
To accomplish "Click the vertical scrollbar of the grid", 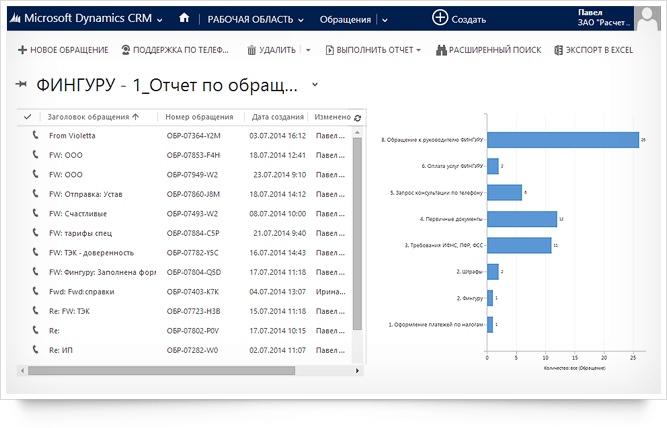I will coord(358,233).
